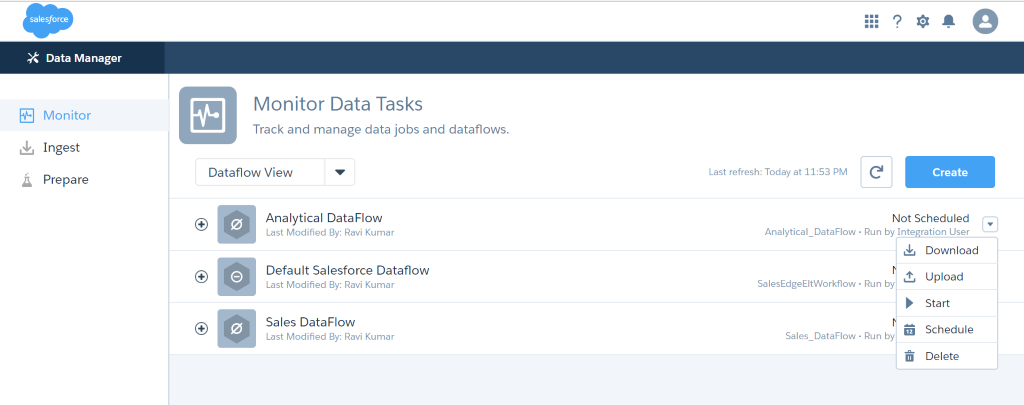Screen dimensions: 1024x405
Task: Select Upload from the actions menu
Action: pos(947,277)
